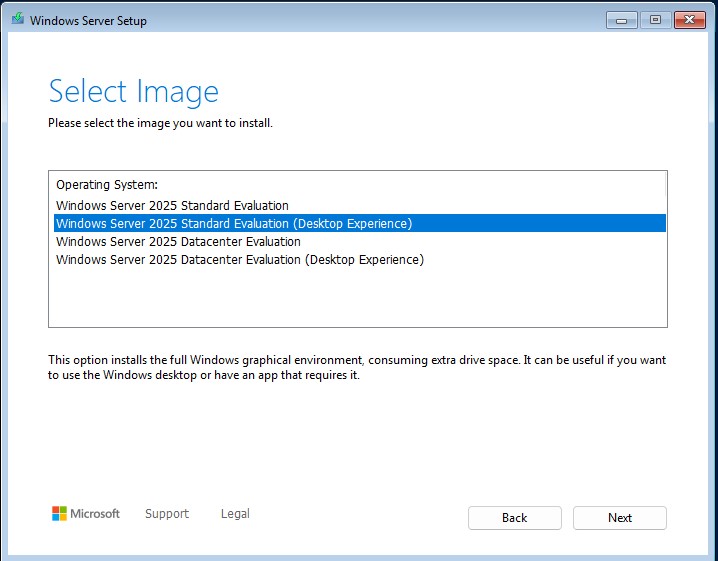Choose Standard Evaluation (Desktop Experience) image

coord(234,224)
